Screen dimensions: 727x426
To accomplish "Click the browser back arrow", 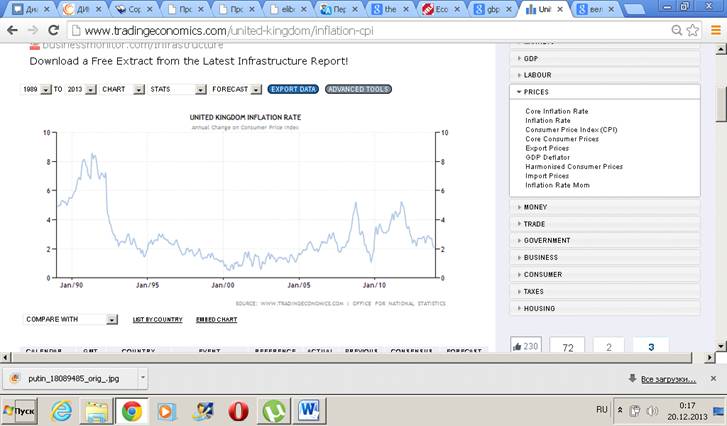I will coord(12,29).
